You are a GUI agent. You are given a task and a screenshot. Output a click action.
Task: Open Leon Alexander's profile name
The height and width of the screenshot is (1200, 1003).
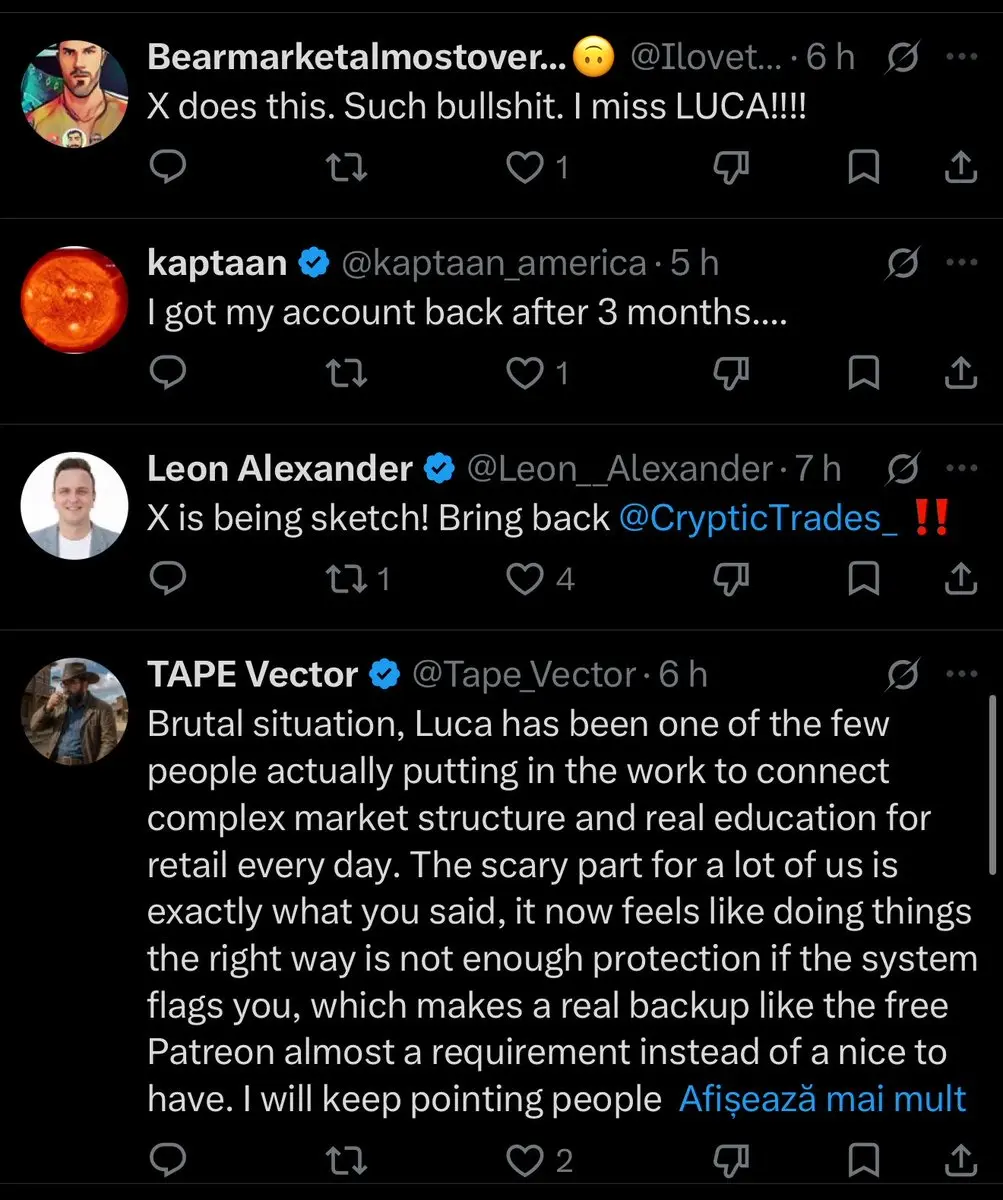pos(279,468)
